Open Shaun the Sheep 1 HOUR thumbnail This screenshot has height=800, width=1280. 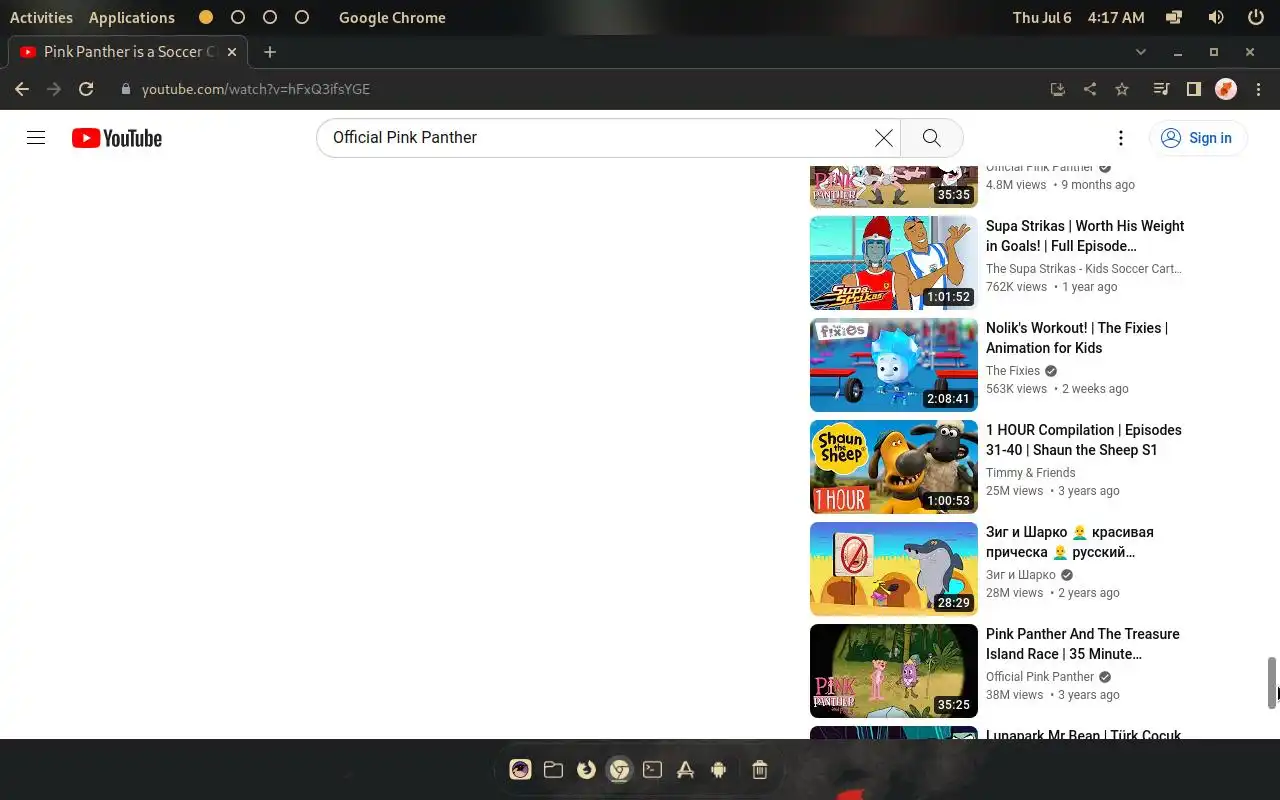point(894,467)
